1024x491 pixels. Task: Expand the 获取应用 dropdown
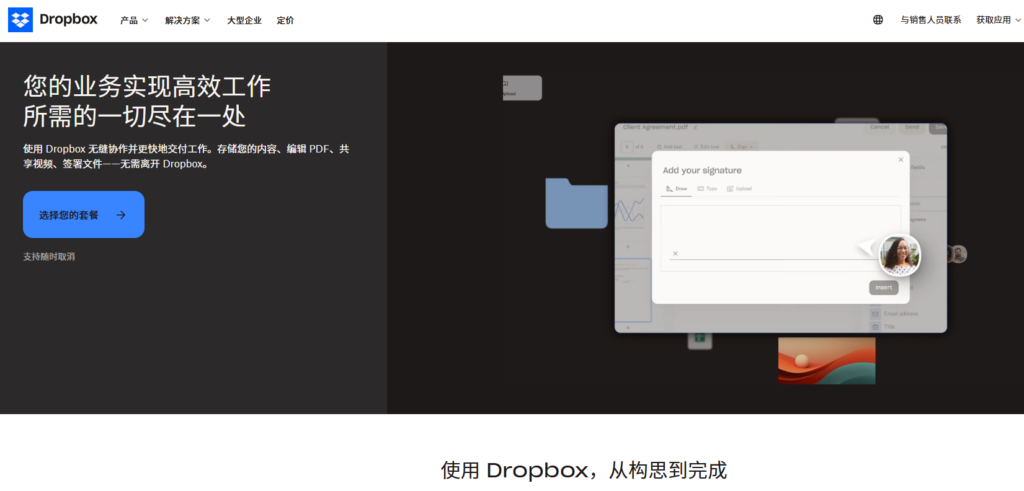click(999, 20)
